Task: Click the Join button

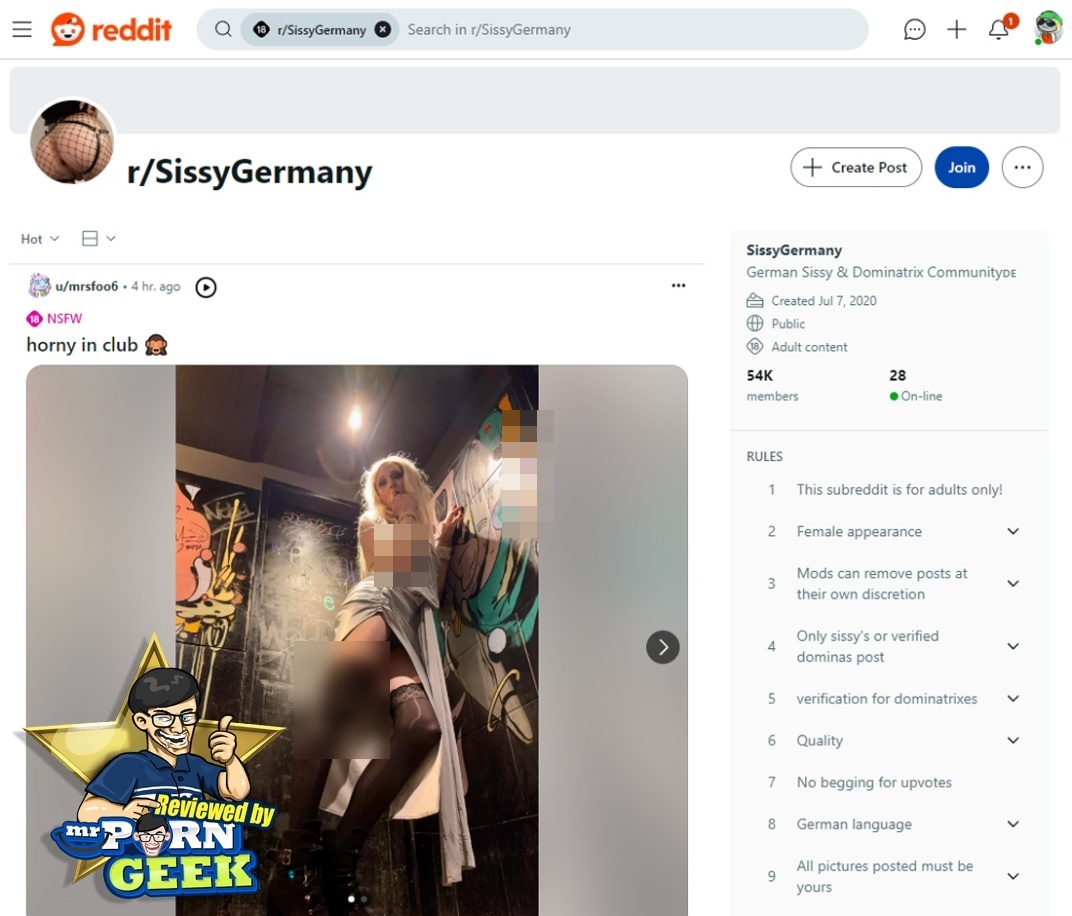Action: (961, 167)
